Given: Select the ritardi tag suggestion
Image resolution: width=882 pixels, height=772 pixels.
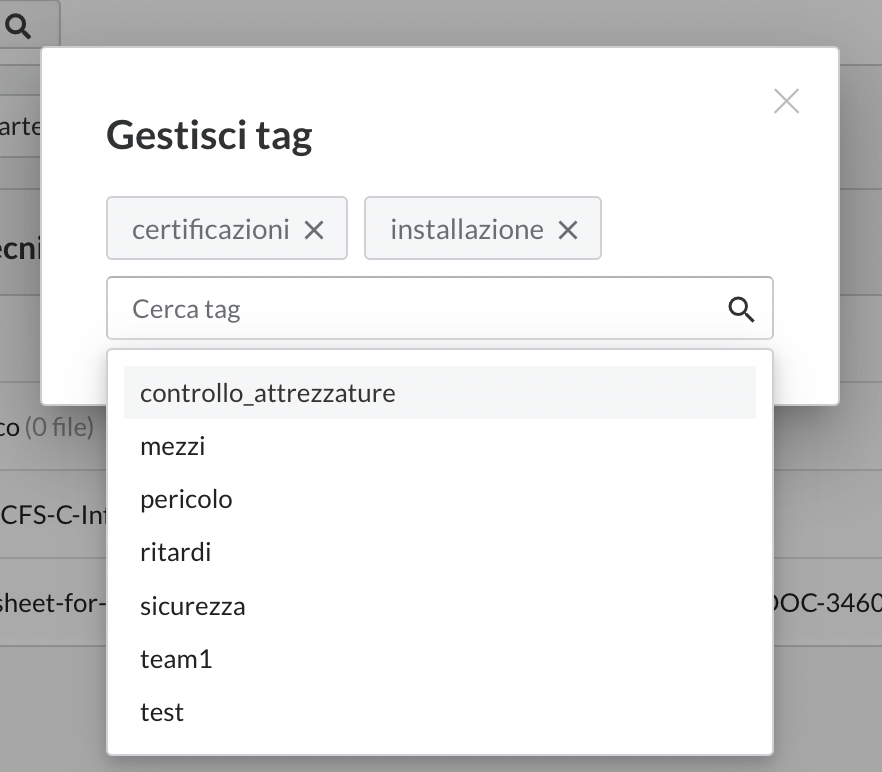Looking at the screenshot, I should pyautogui.click(x=176, y=552).
